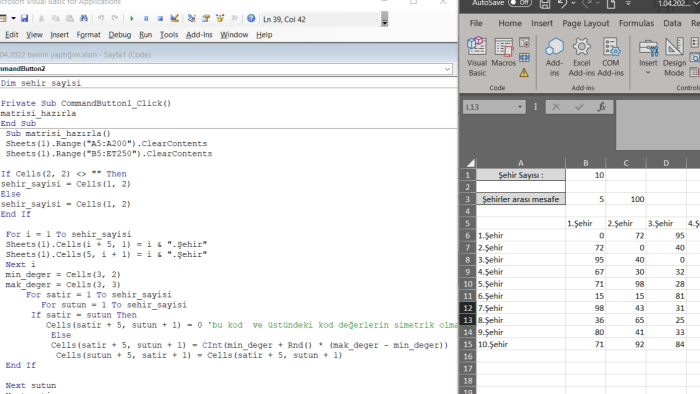Switch to the Insert ribbon tab in Excel
This screenshot has height=394, width=700.
click(542, 23)
